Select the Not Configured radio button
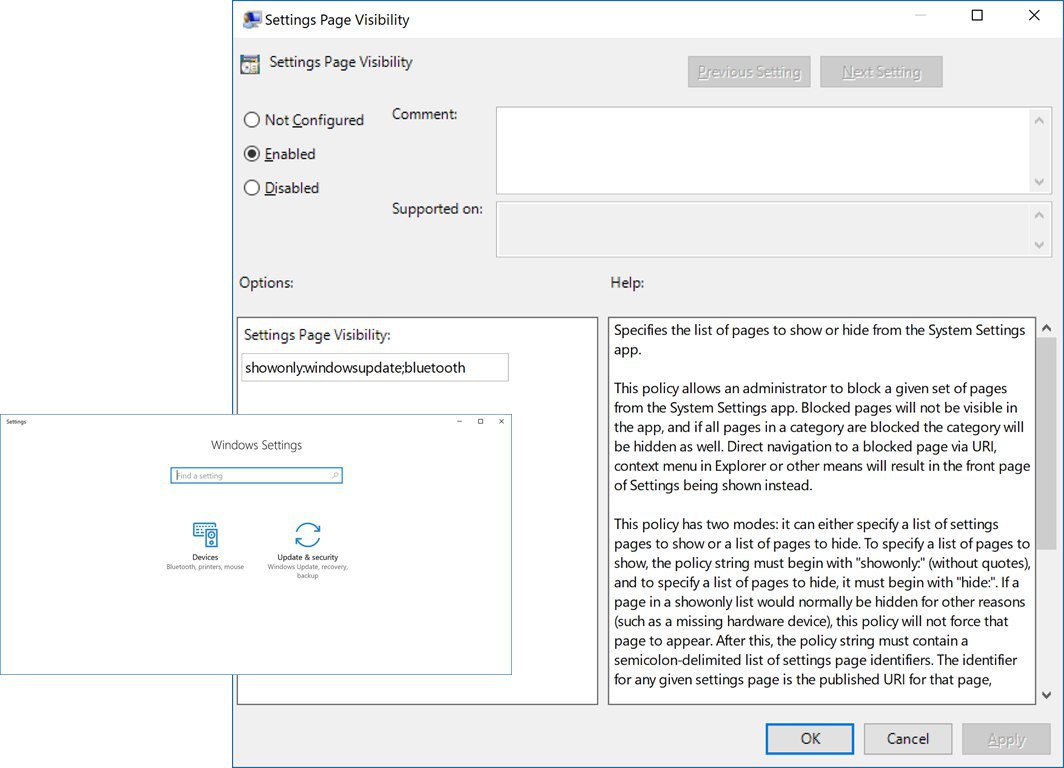1064x768 pixels. [x=252, y=120]
